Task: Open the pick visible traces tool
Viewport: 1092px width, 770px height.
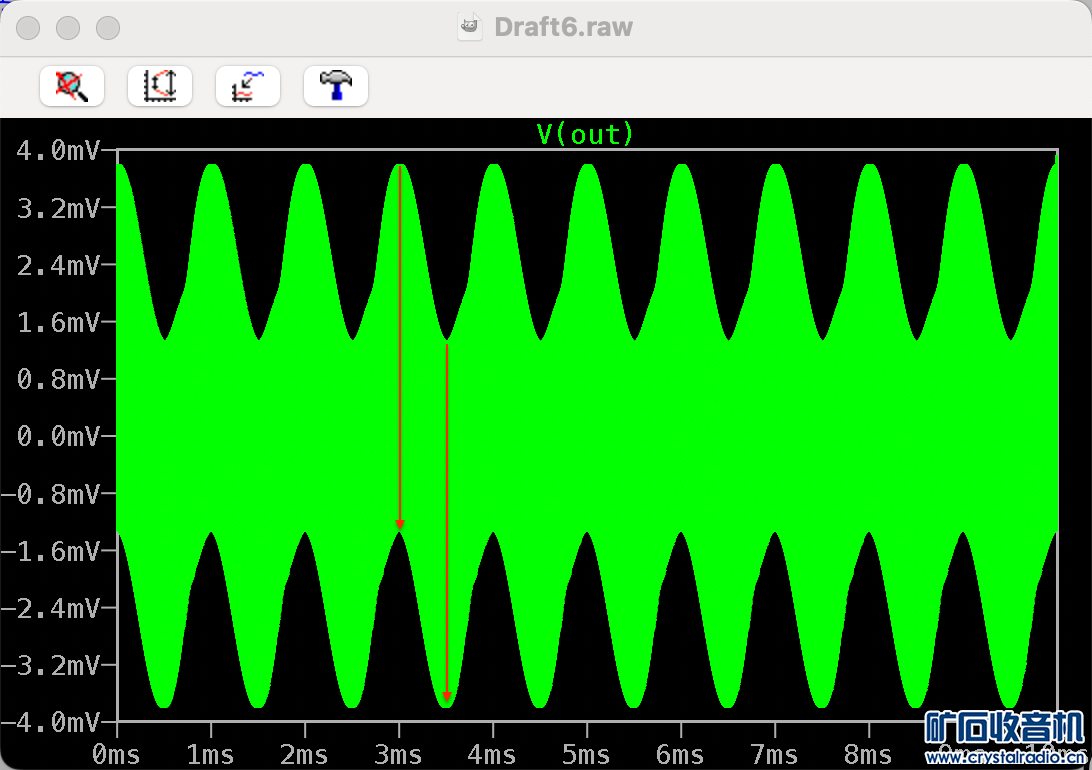Action: click(247, 86)
